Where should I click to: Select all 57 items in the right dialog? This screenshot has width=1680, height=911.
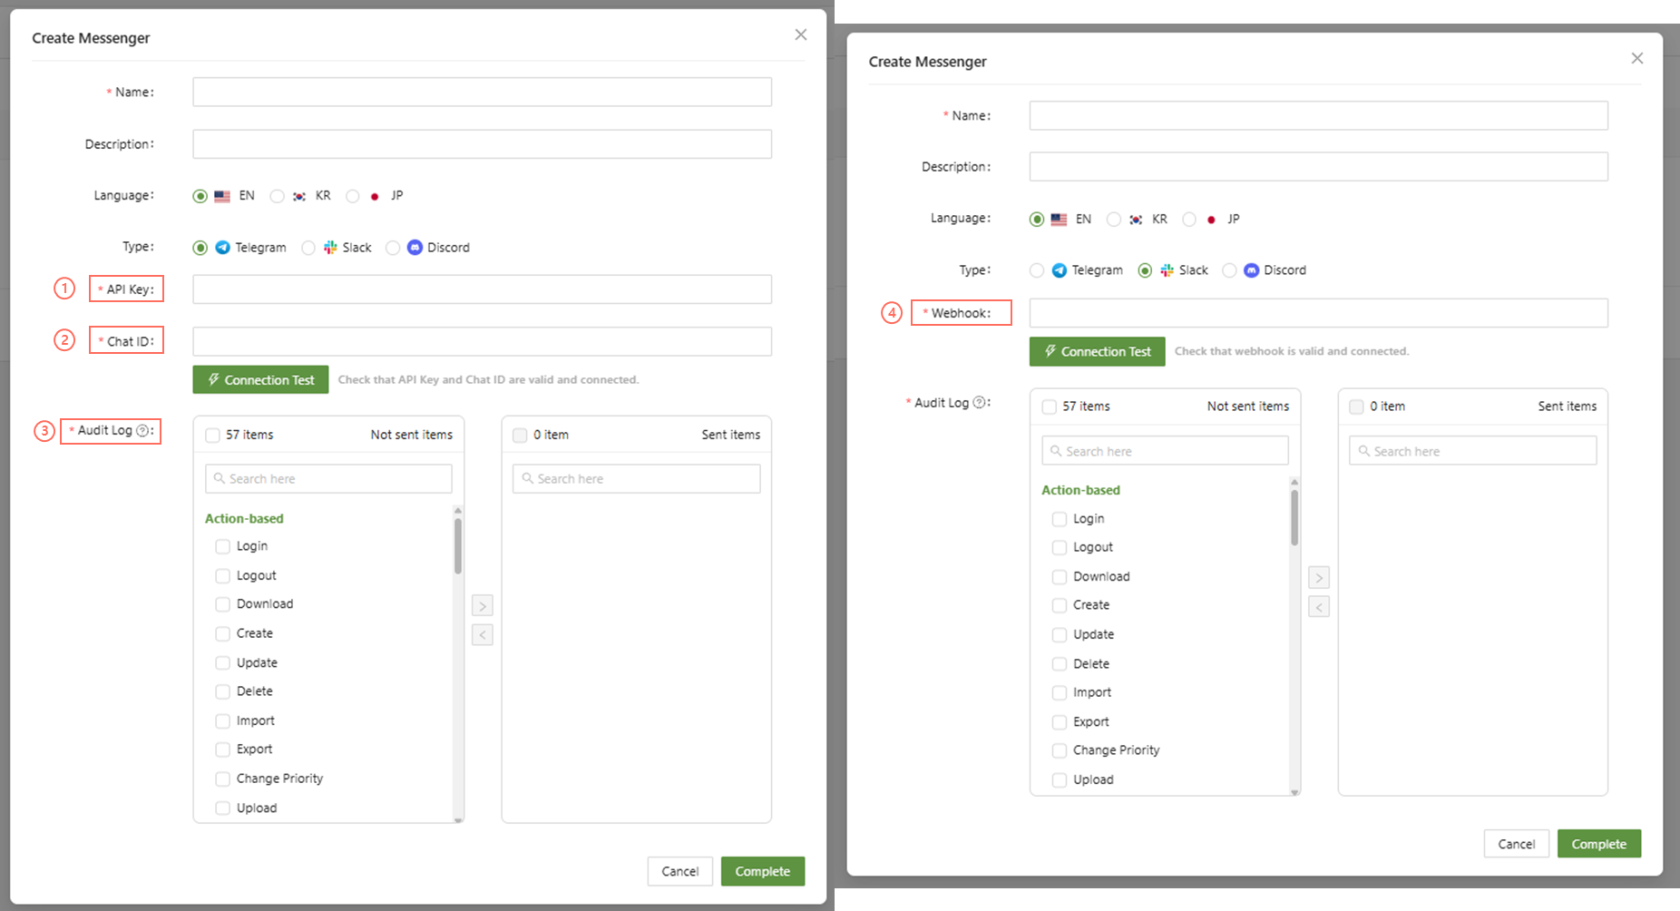[x=1049, y=407]
